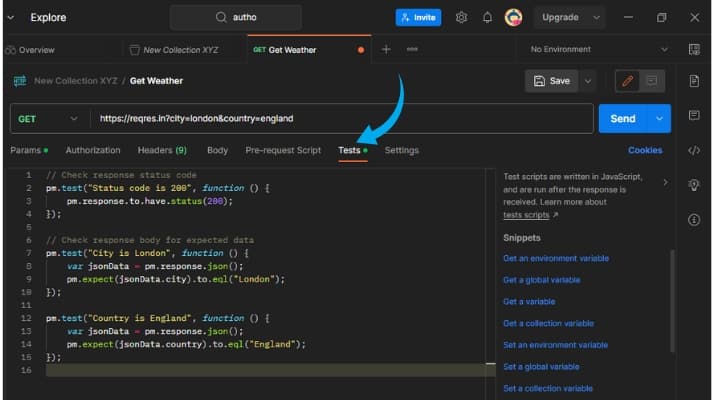Switch to comment mode icon
712x400 pixels.
(652, 81)
